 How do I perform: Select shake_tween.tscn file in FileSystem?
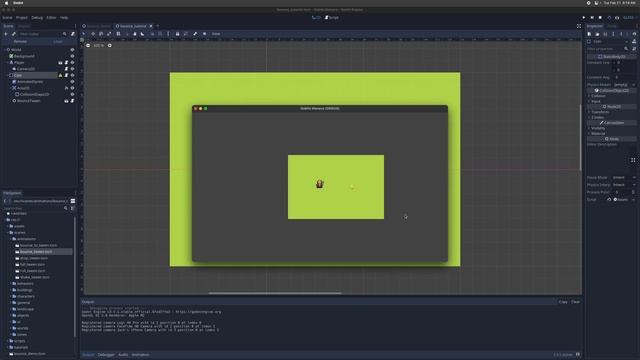34,277
